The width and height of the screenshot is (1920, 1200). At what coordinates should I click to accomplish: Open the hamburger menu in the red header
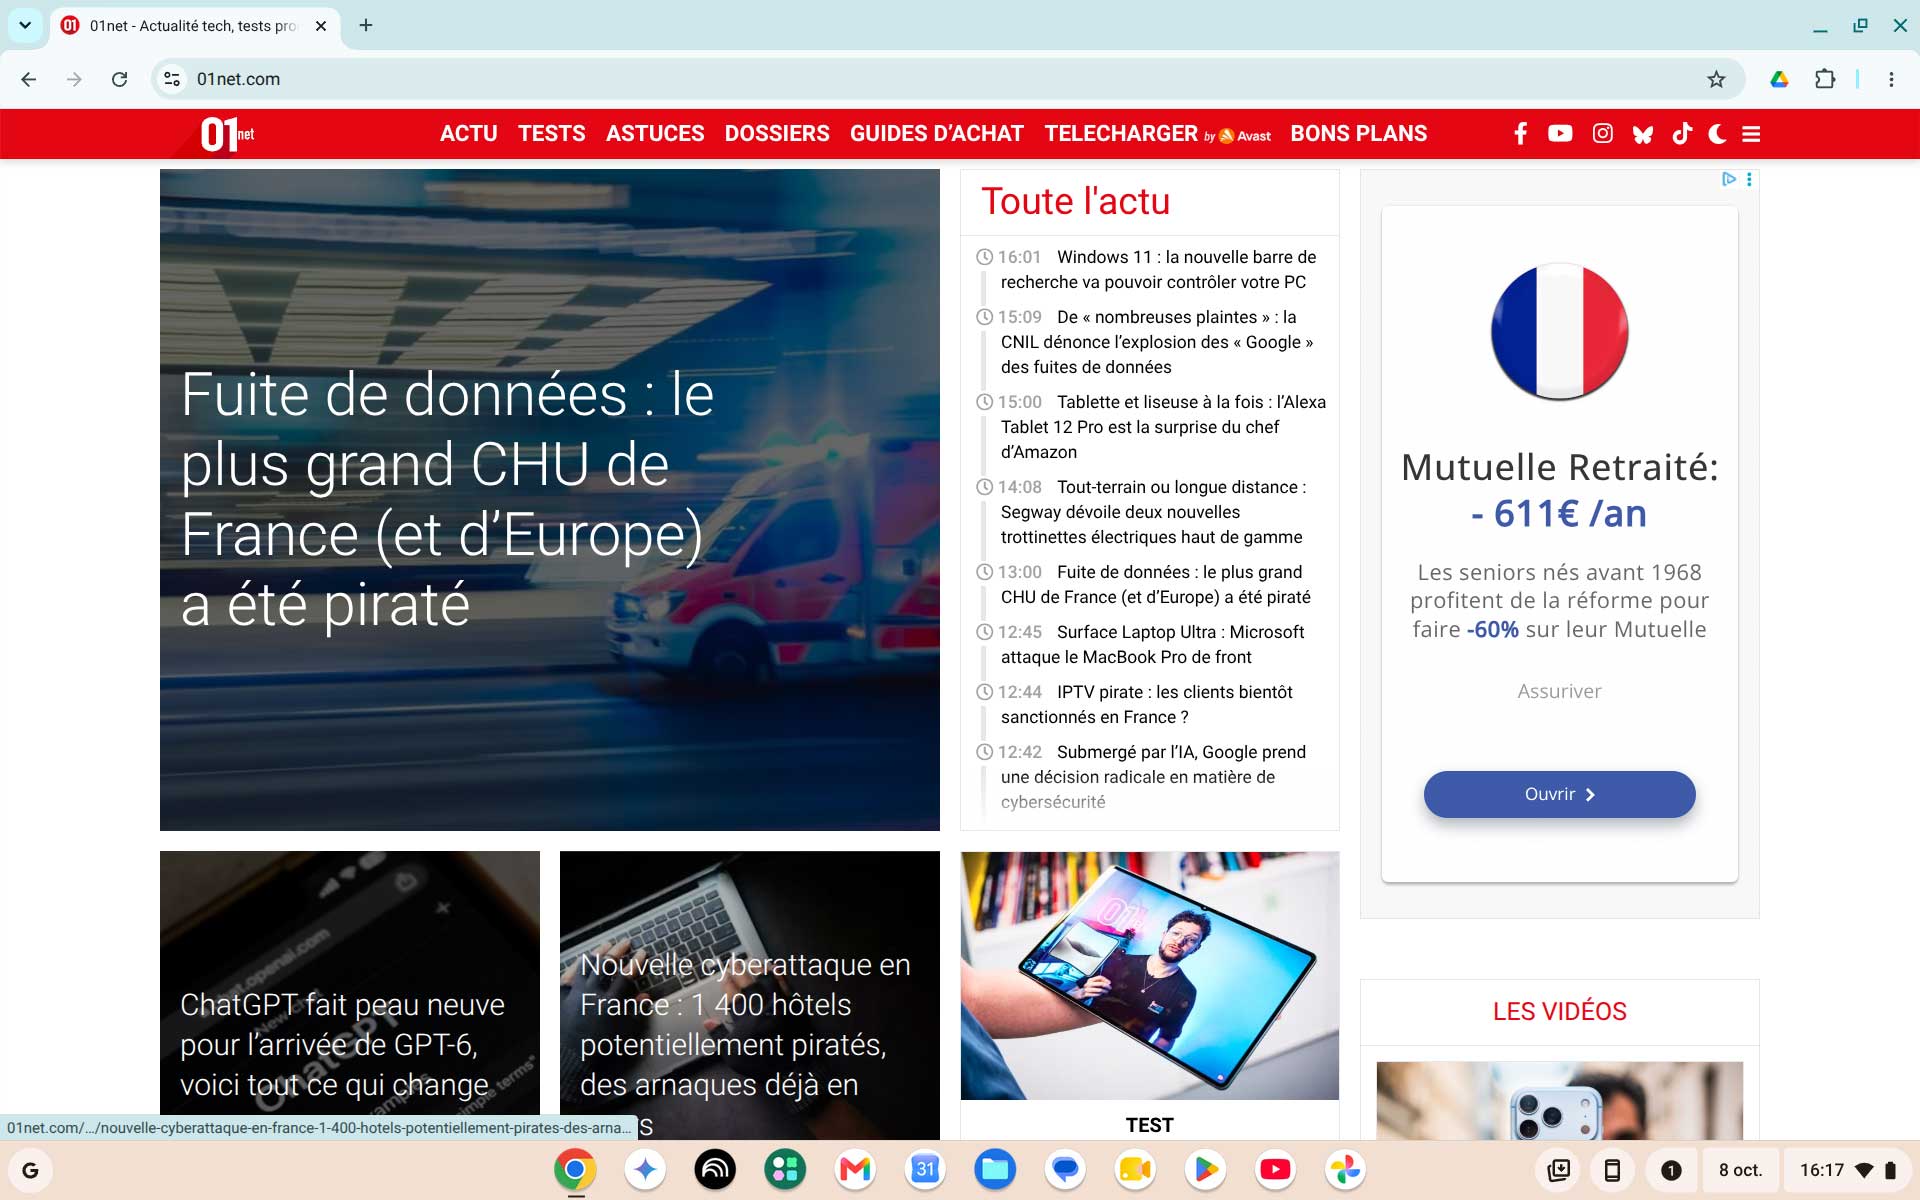tap(1751, 134)
